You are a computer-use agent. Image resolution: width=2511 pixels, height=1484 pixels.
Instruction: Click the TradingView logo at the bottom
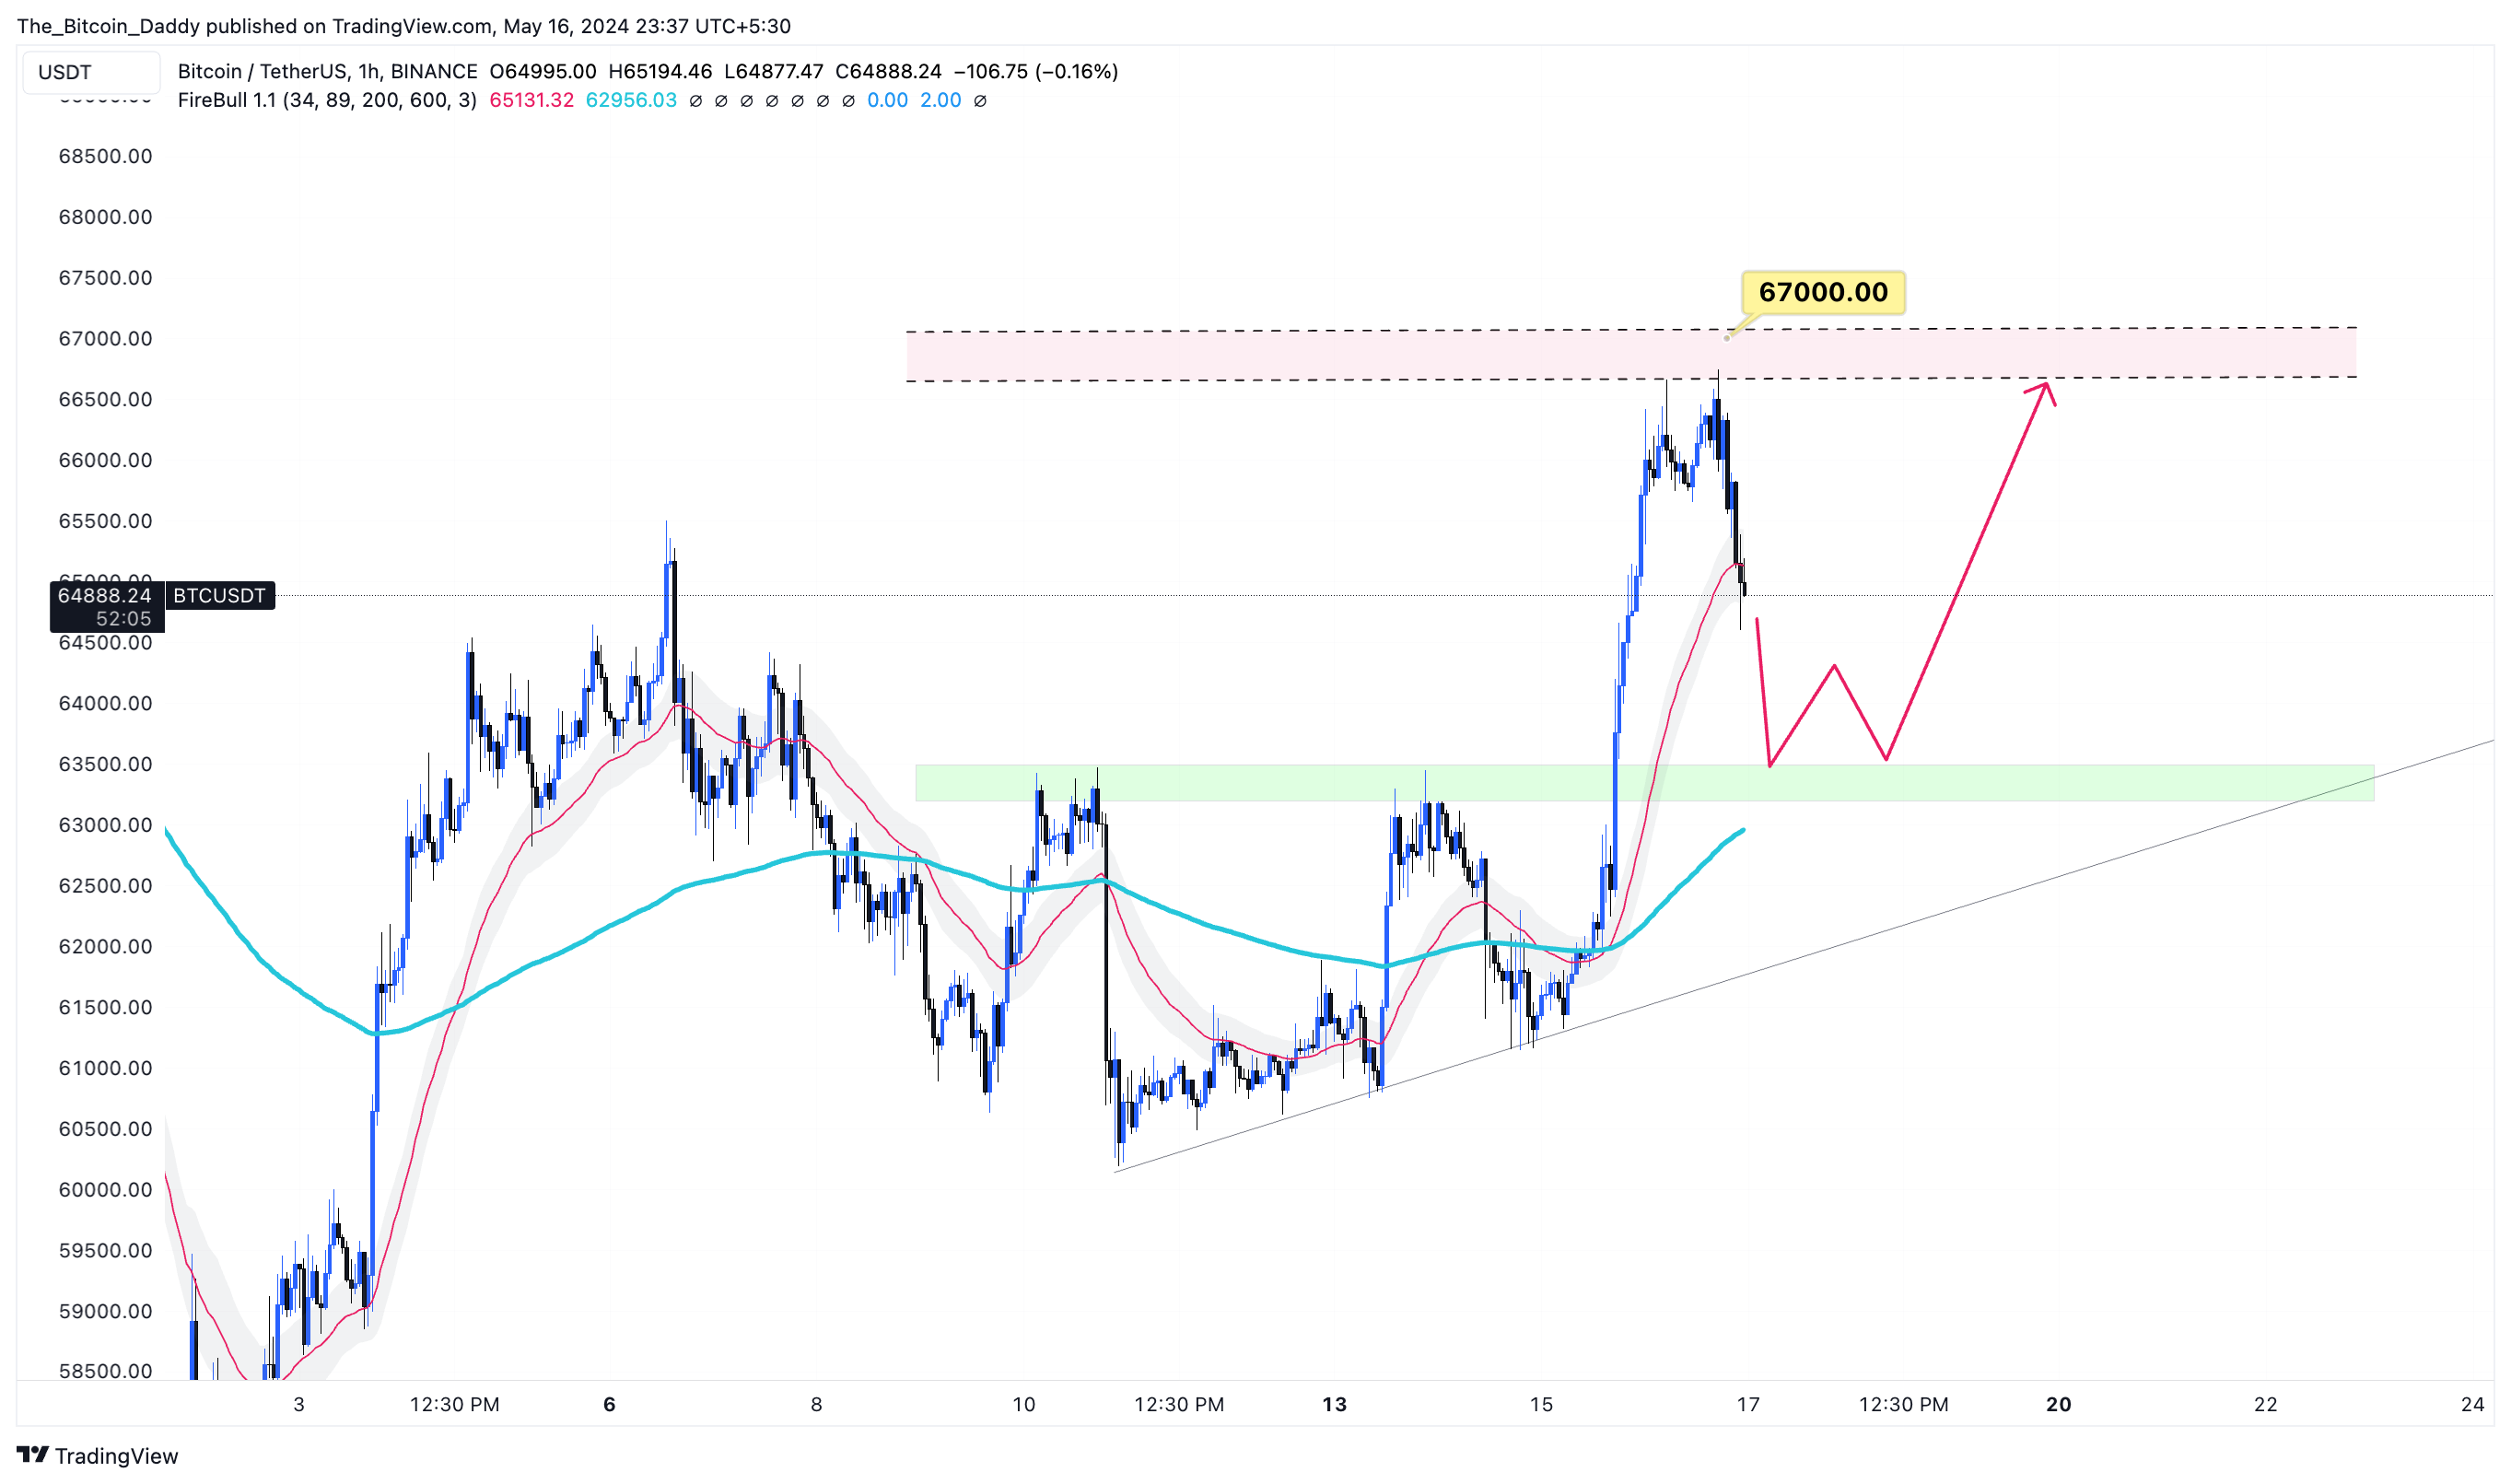point(97,1455)
